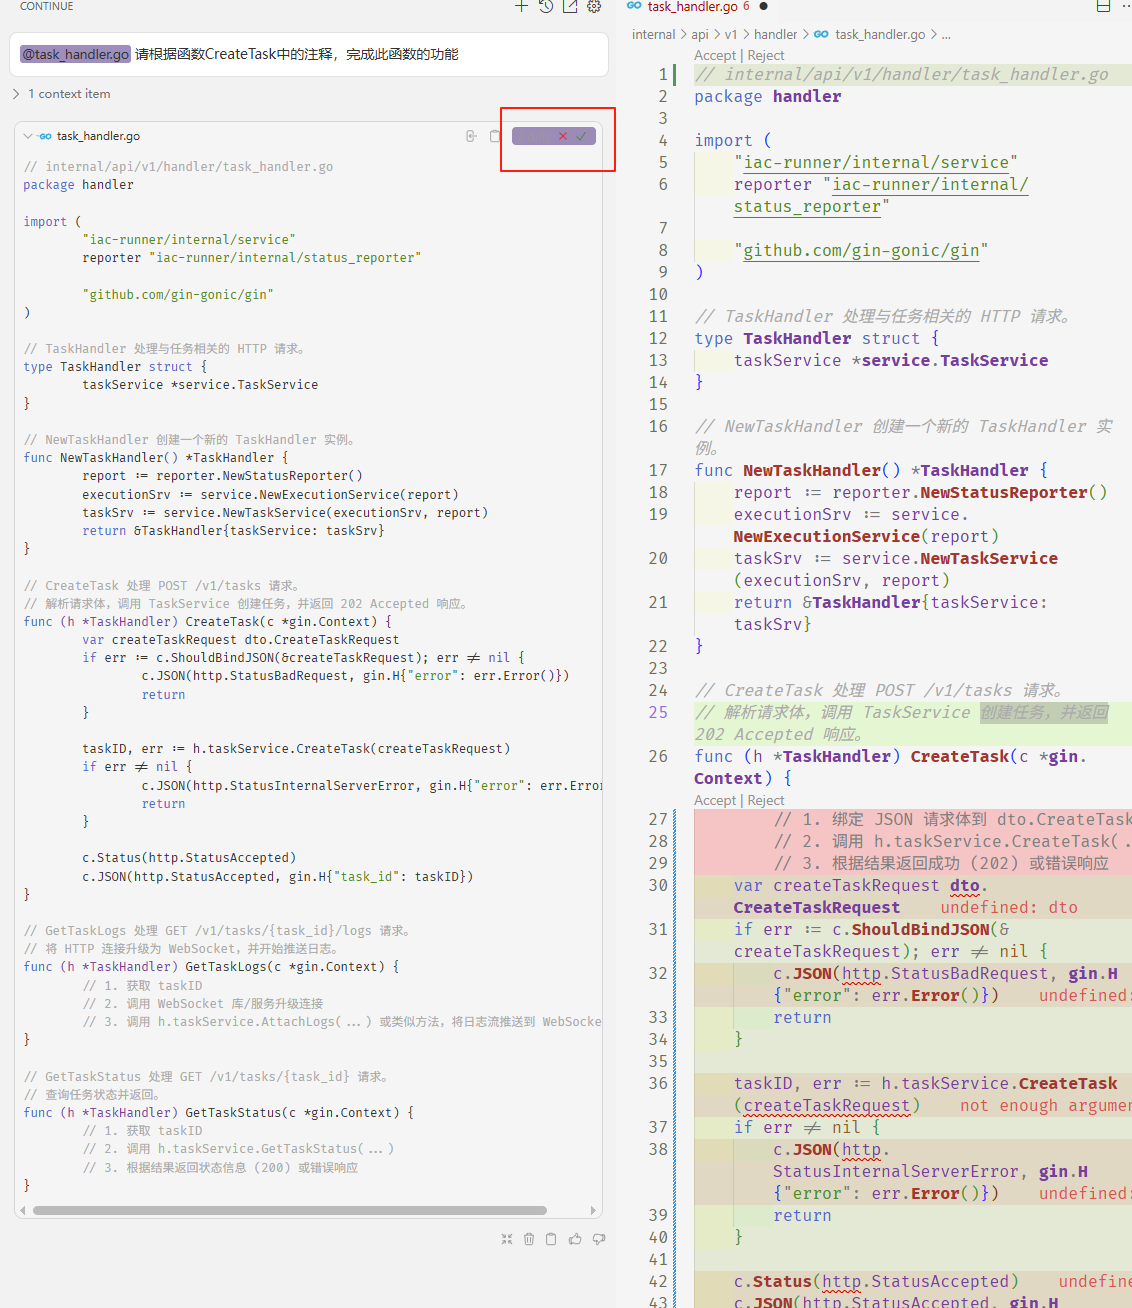Click line number 26 in gutter
Image resolution: width=1132 pixels, height=1308 pixels.
coord(658,757)
